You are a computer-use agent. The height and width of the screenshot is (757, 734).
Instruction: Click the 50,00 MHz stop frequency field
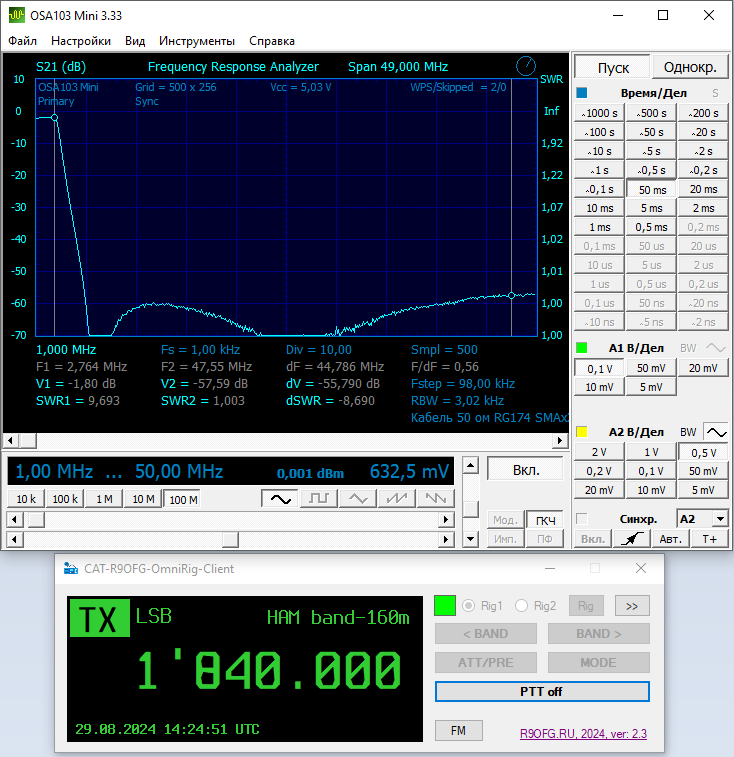point(179,471)
